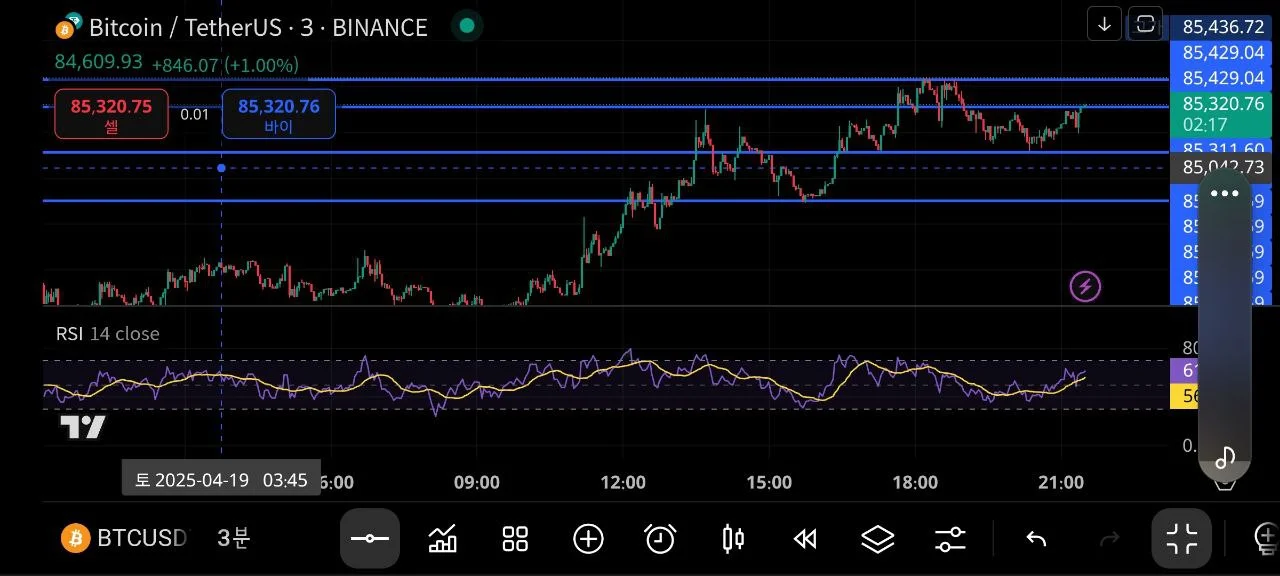
Task: Select the horizontal line drawing tool
Action: click(x=370, y=539)
